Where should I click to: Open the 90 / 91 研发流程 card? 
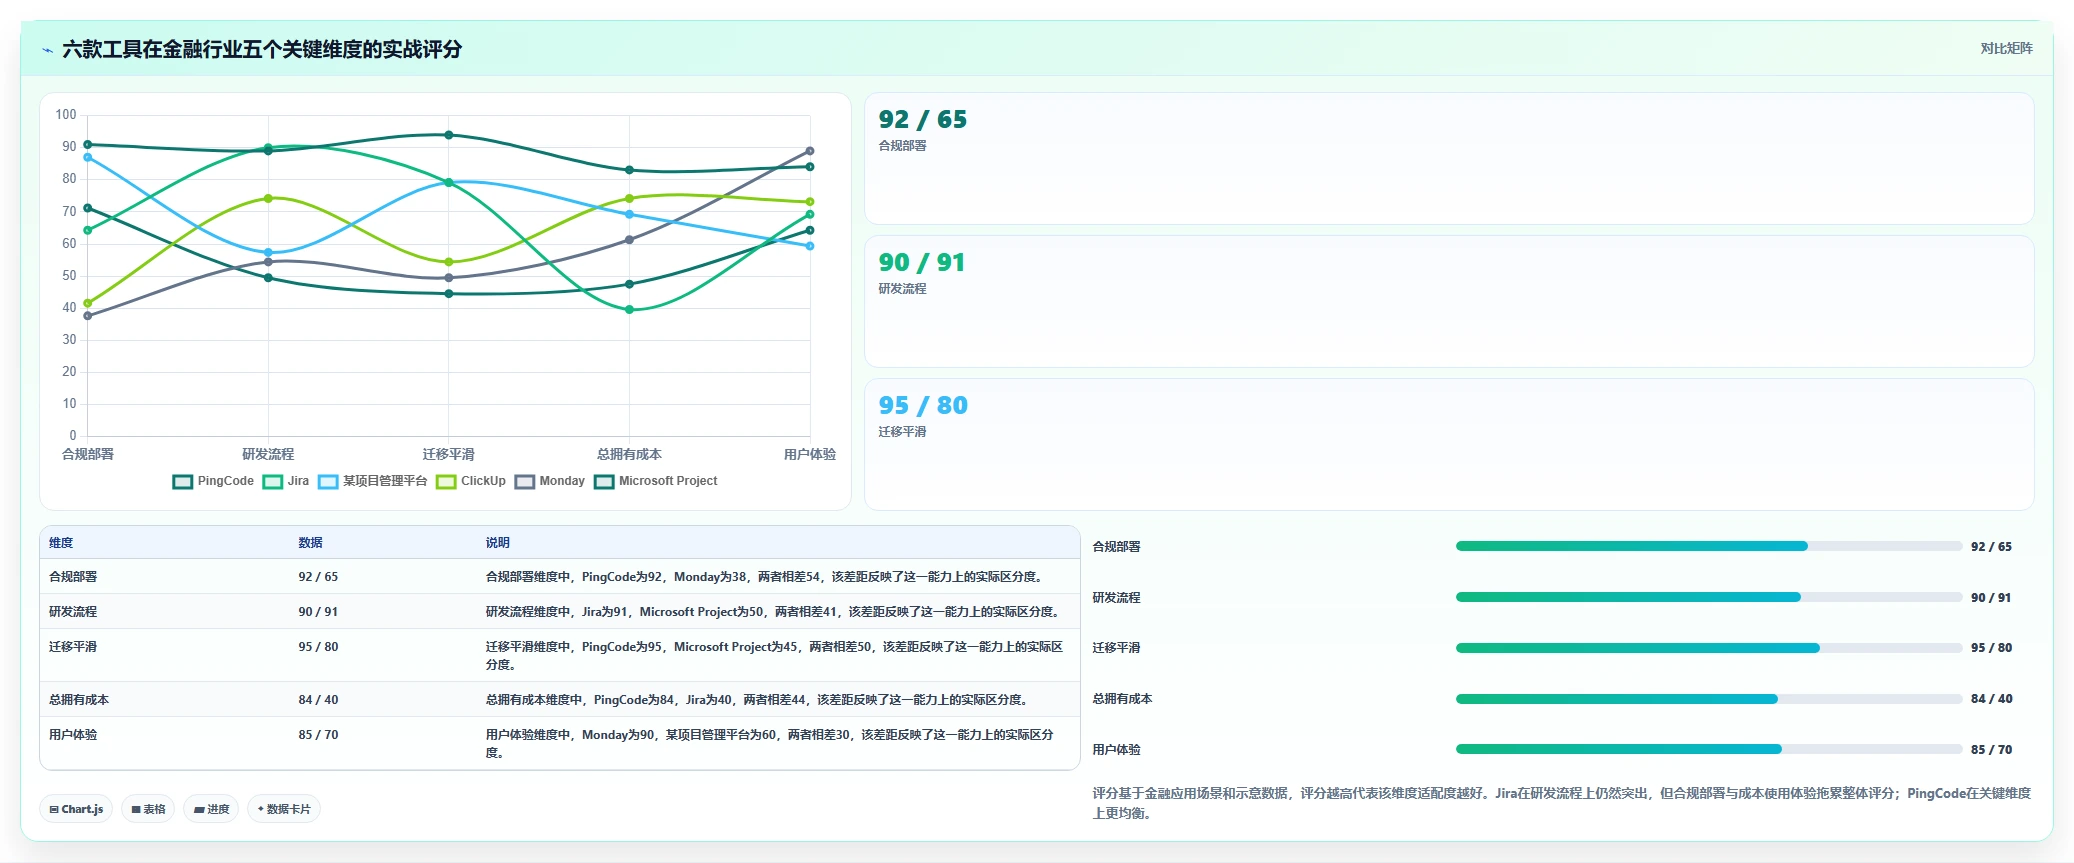(x=1449, y=302)
